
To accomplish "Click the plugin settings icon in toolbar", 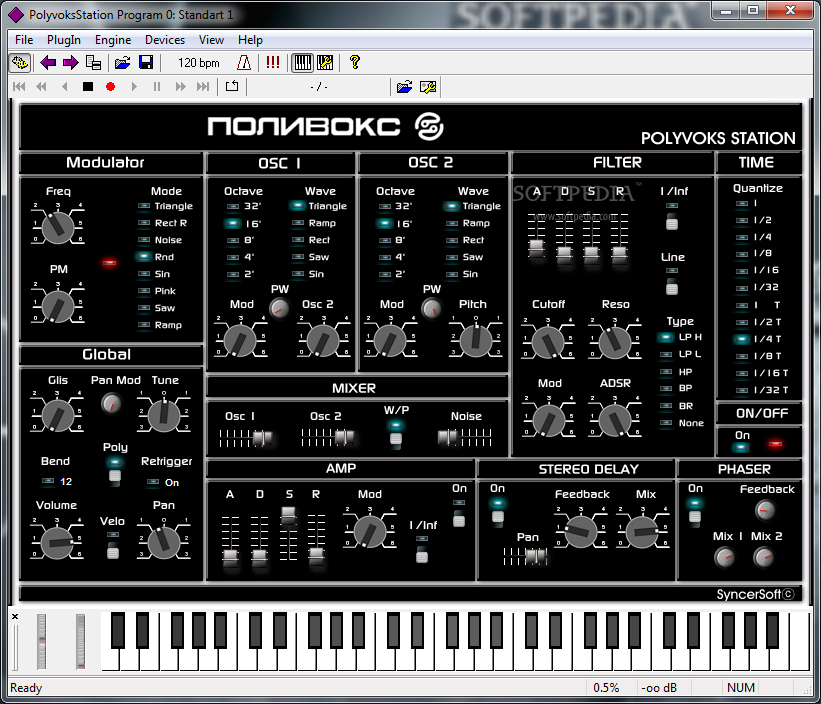I will pyautogui.click(x=20, y=63).
